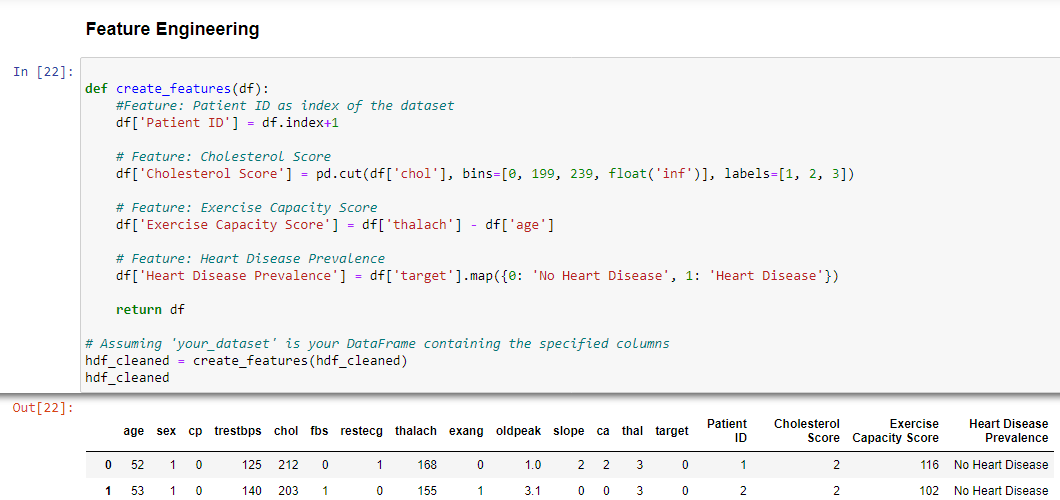
Task: Place cursor on 'def create_features(df):' line
Action: point(178,89)
